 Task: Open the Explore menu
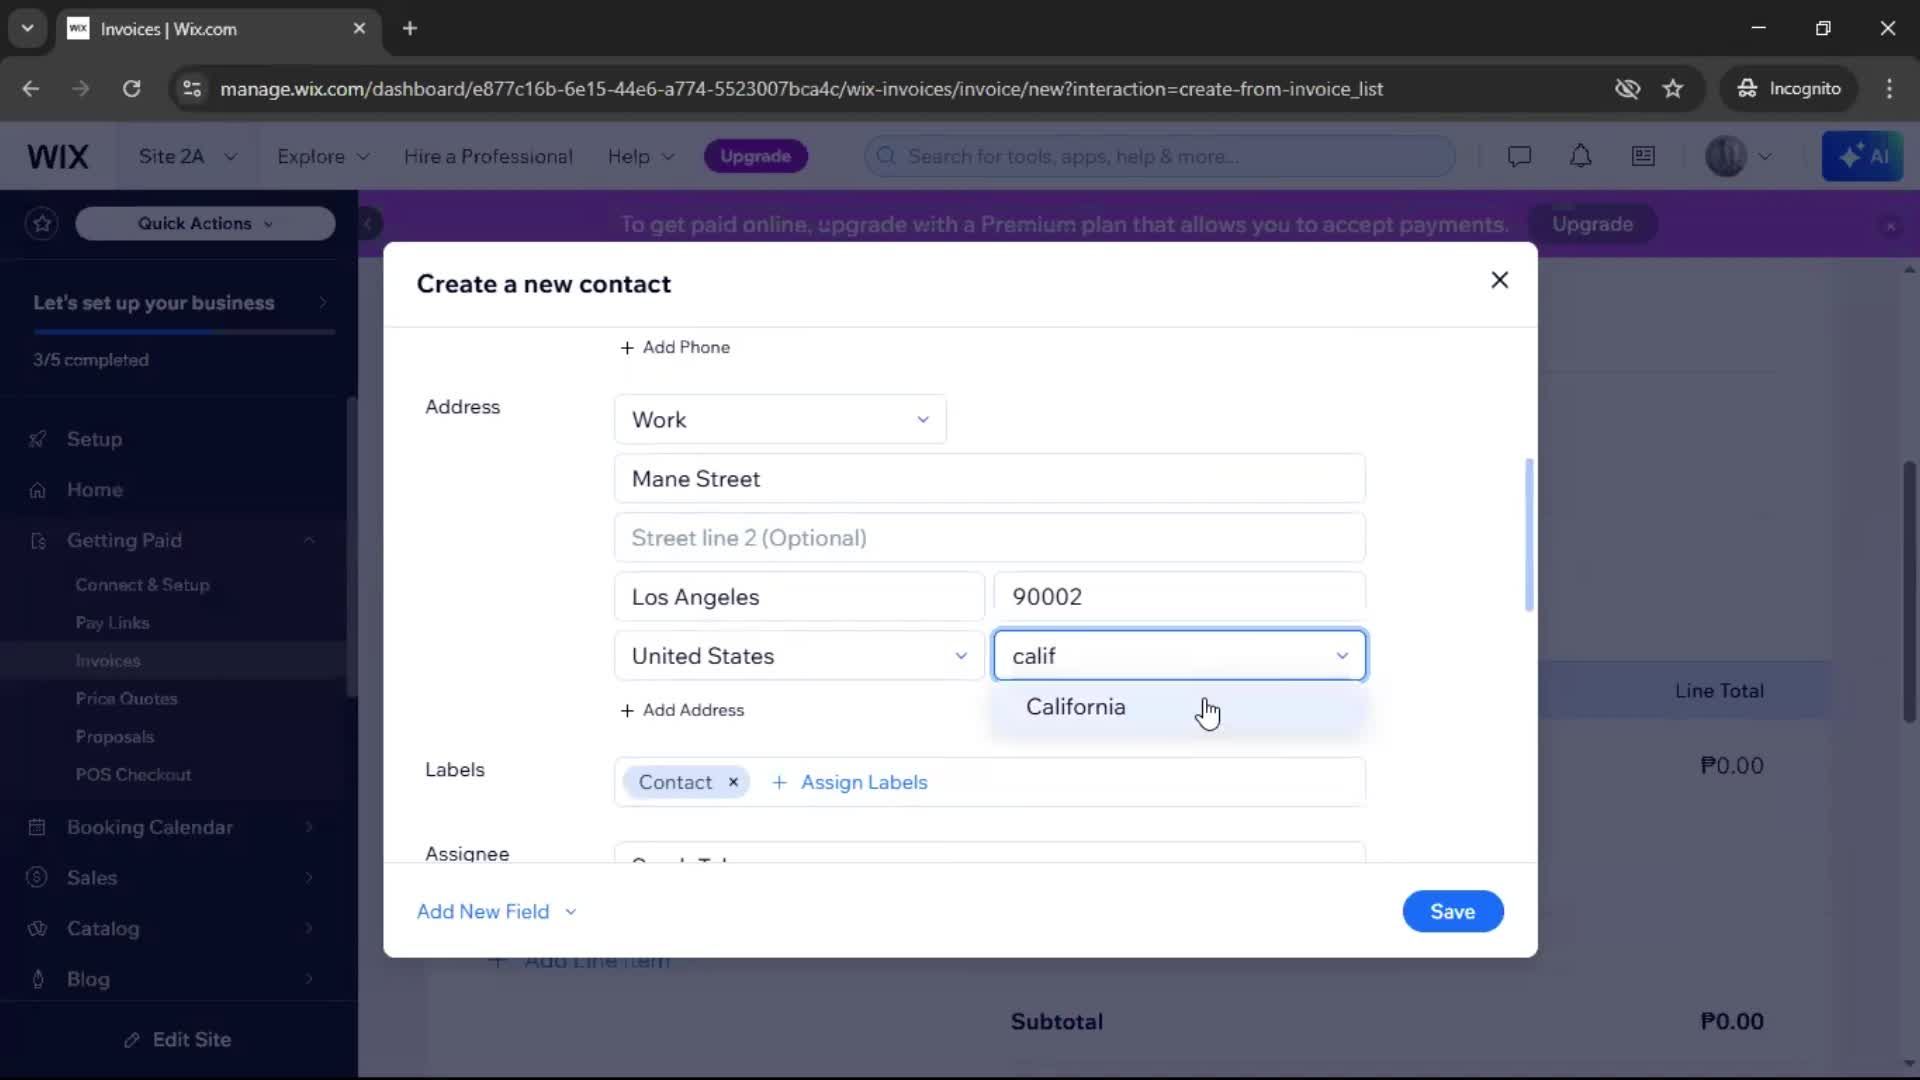(x=323, y=156)
